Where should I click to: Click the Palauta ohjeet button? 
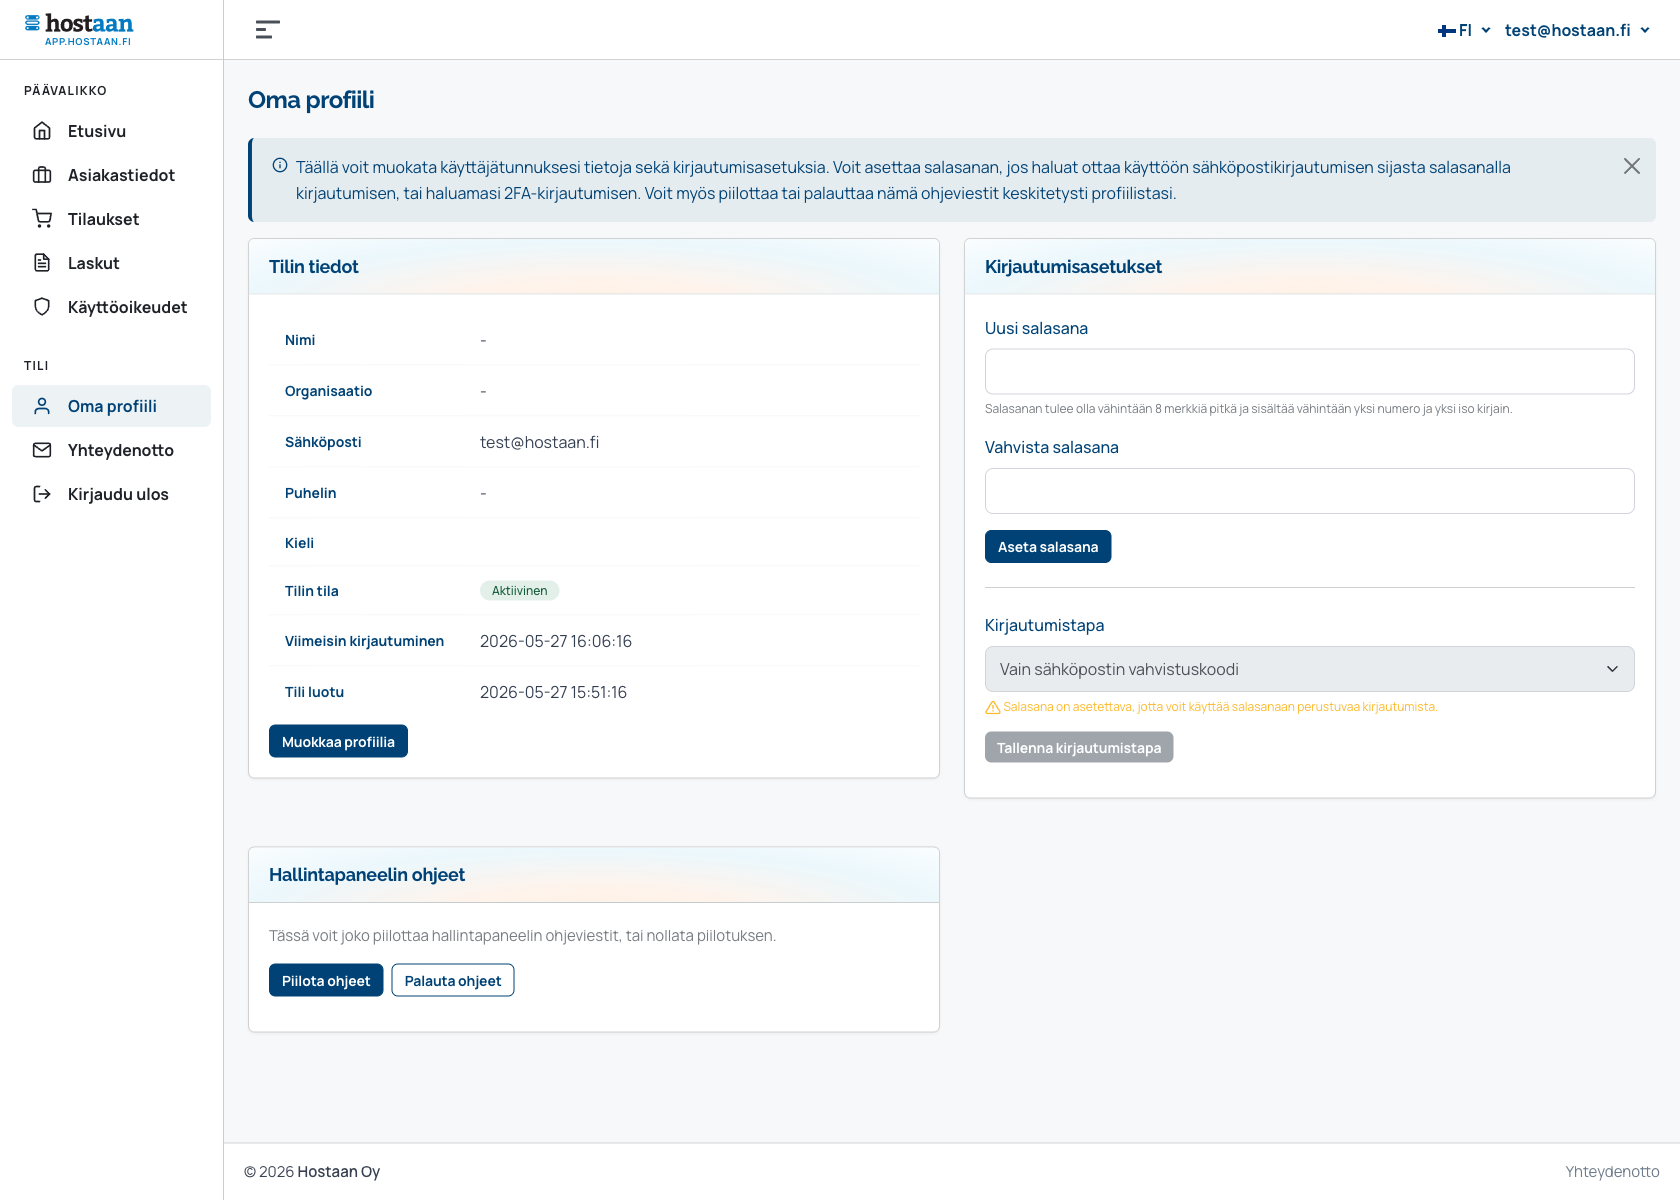453,980
